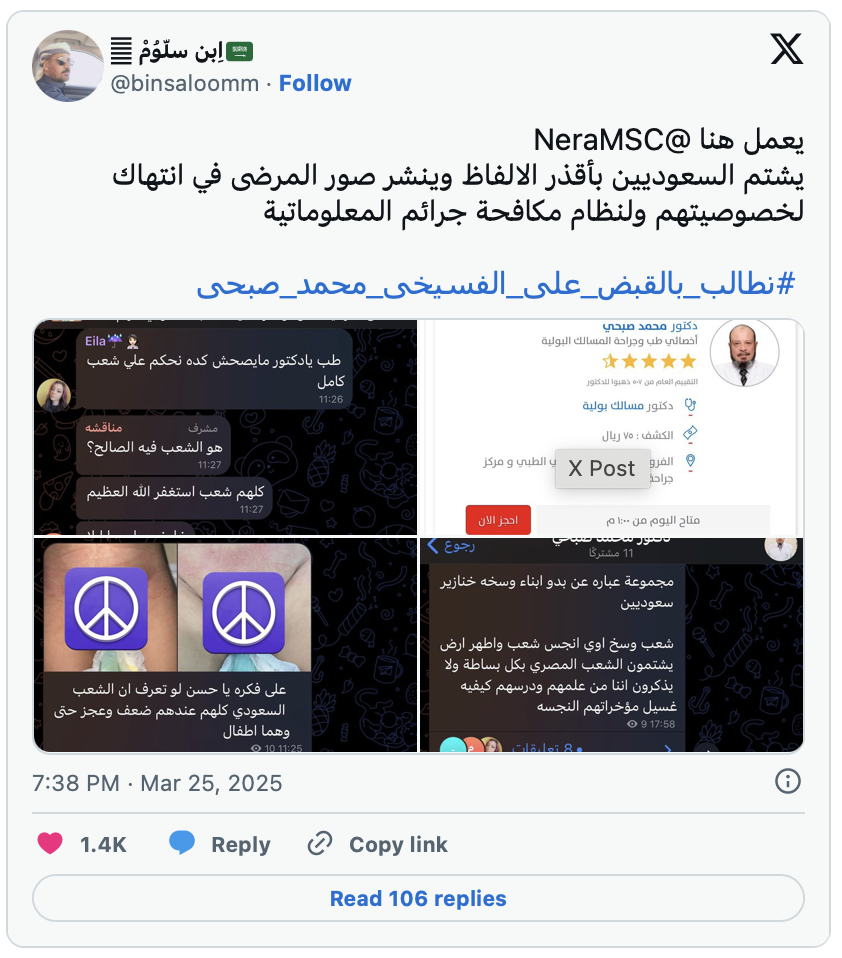Image resolution: width=842 pixels, height=958 pixels.
Task: Click the doctor profile photo in image
Action: 744,353
